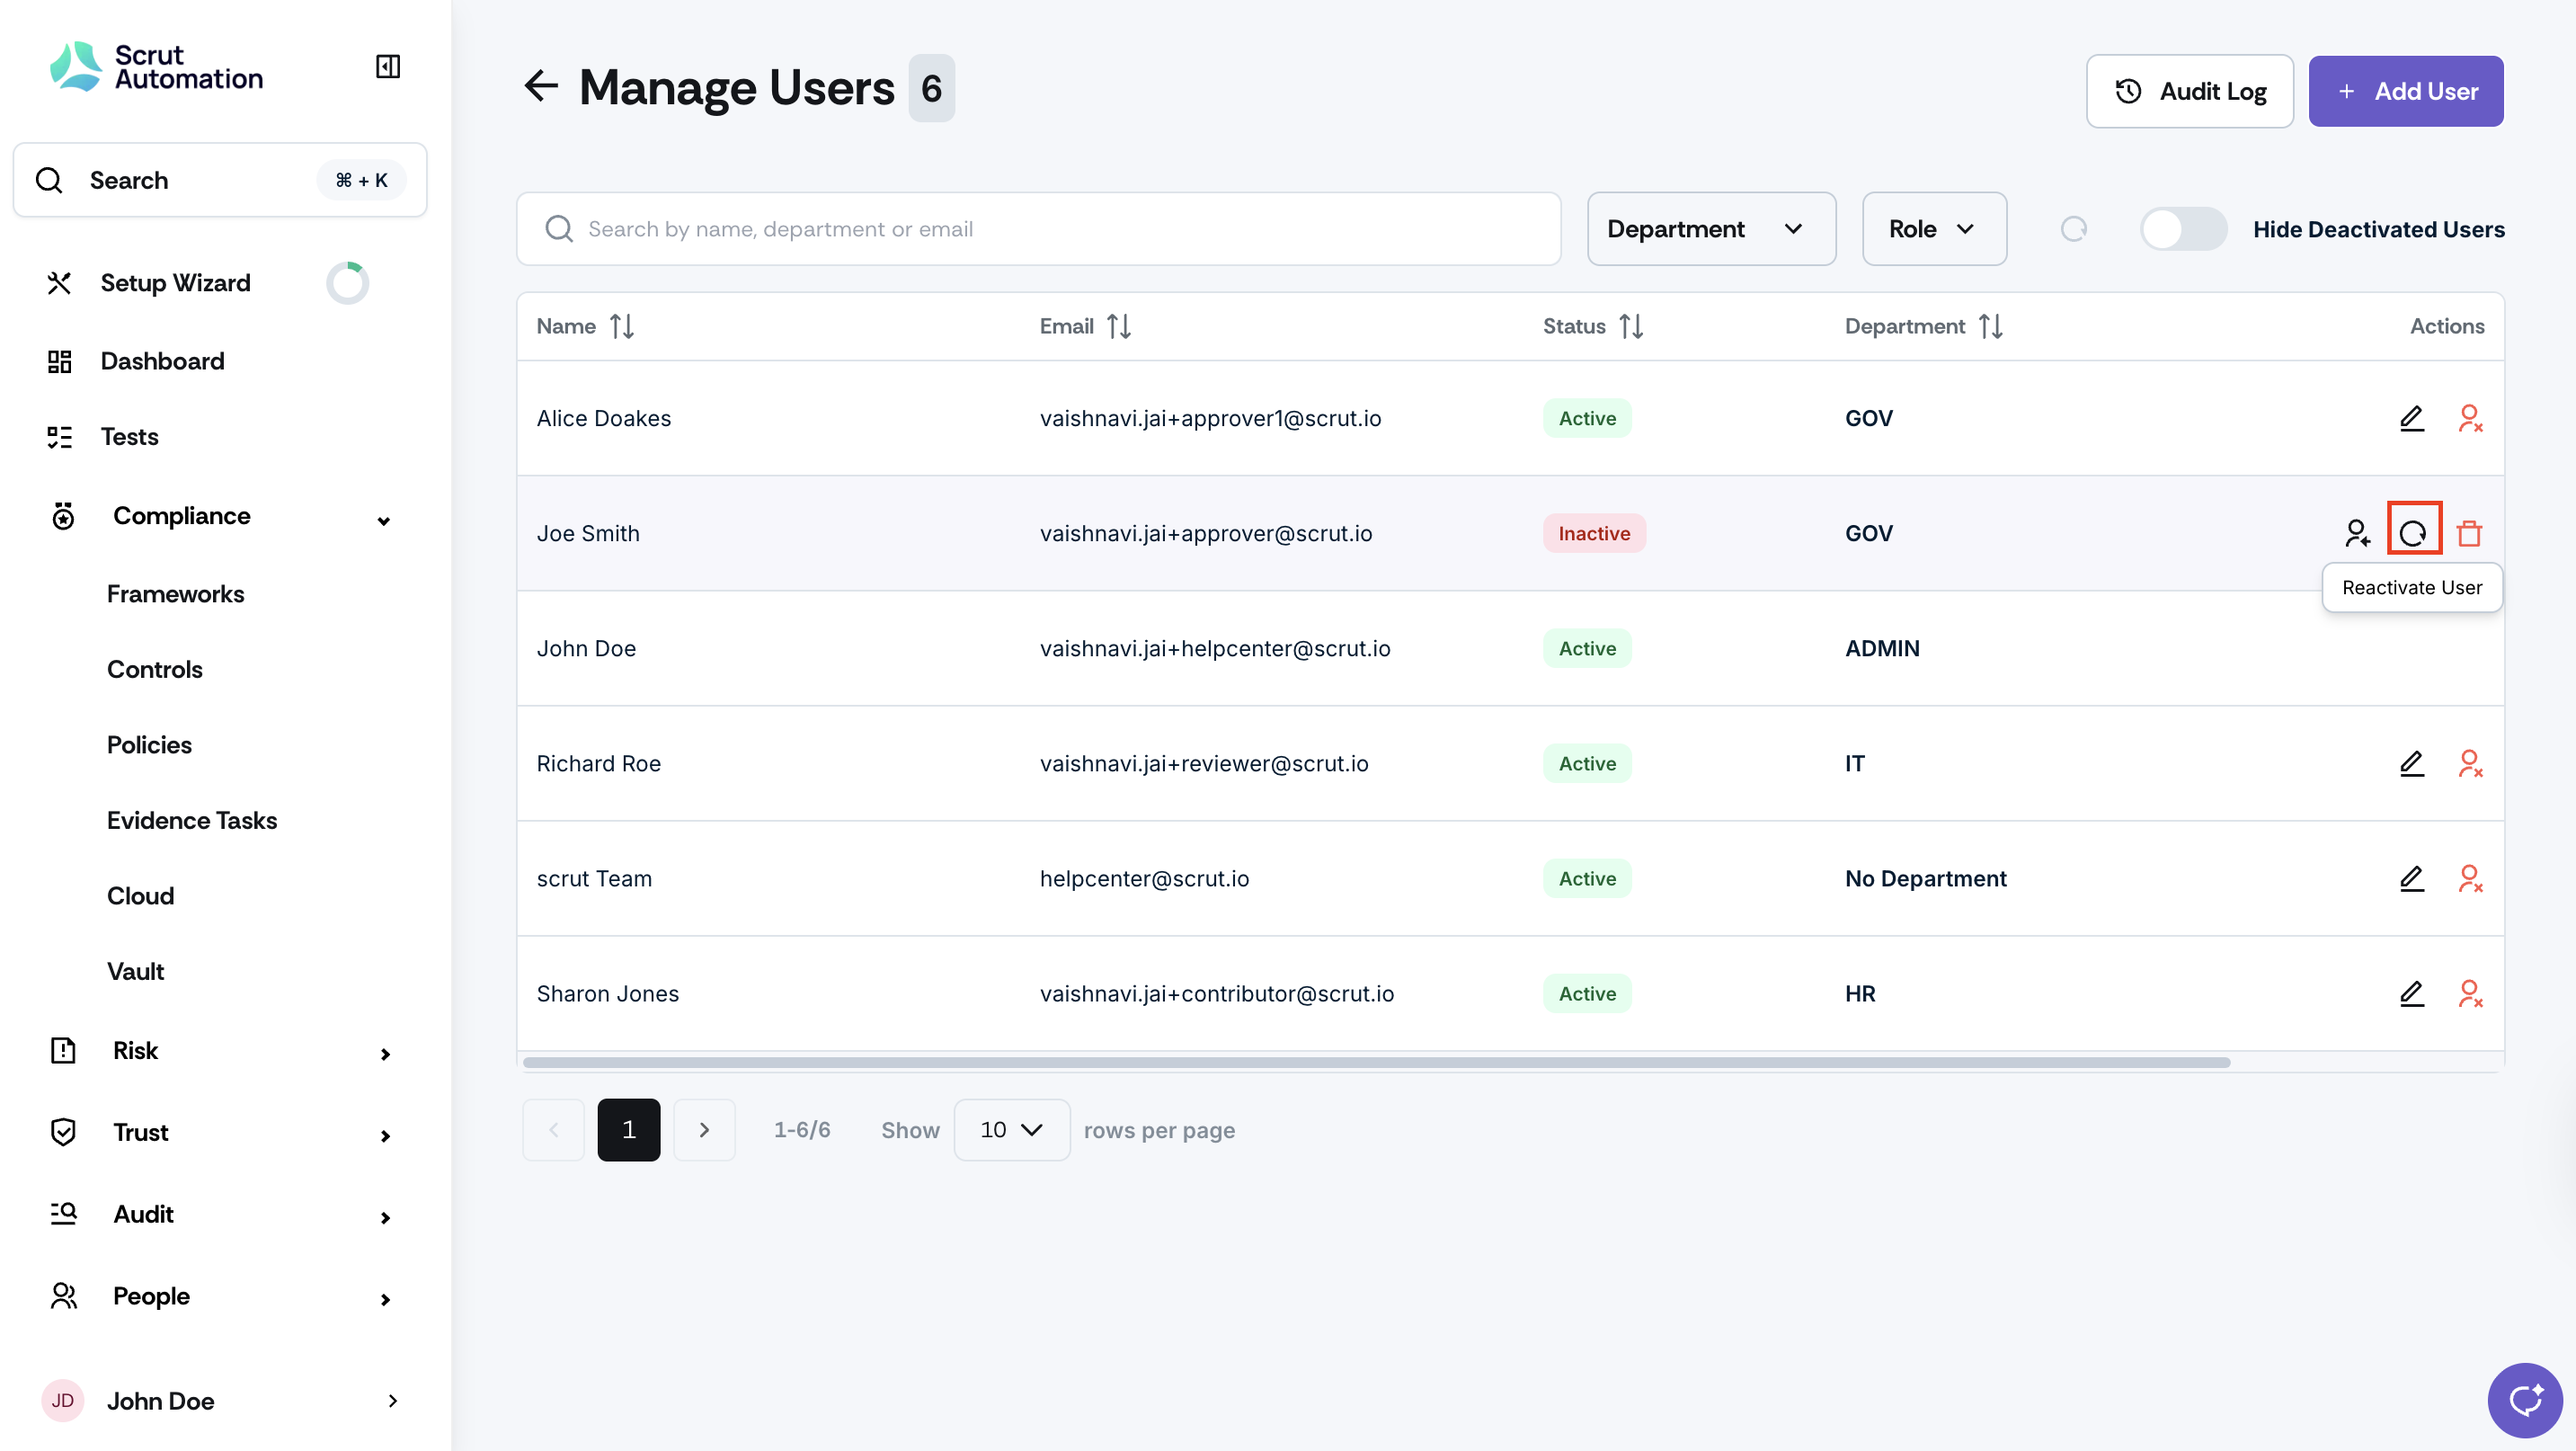Deactivate Sharon Jones user icon
The image size is (2576, 1451).
2470,993
